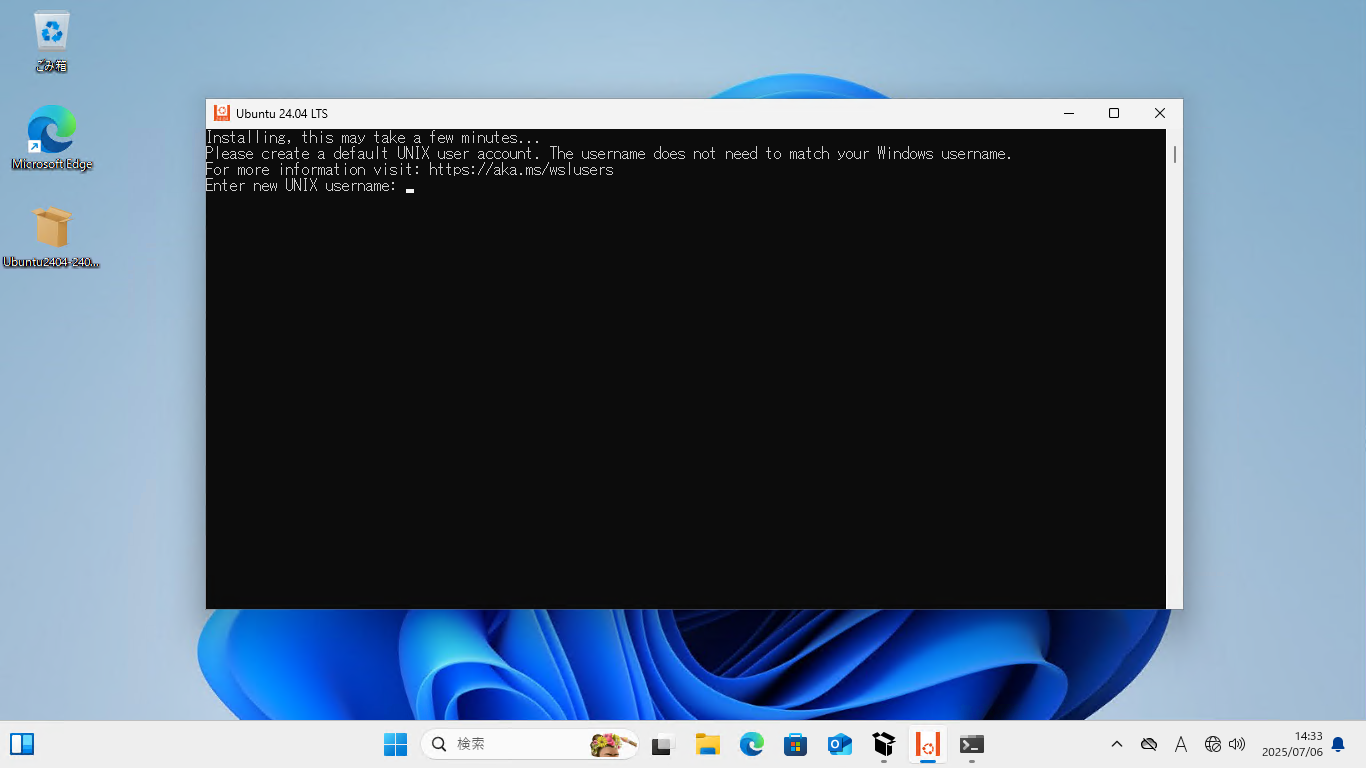Open the volume speaker tray icon
The image size is (1366, 768).
point(1237,744)
